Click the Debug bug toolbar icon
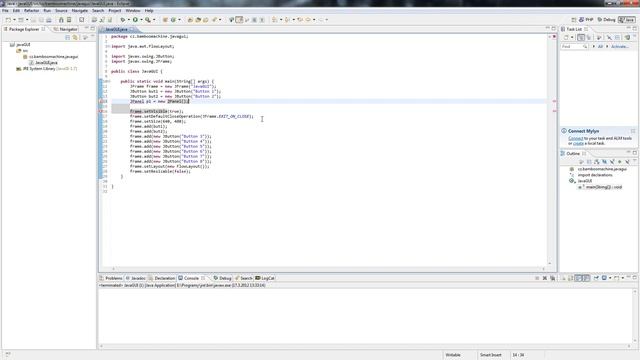640x360 pixels. (123, 20)
